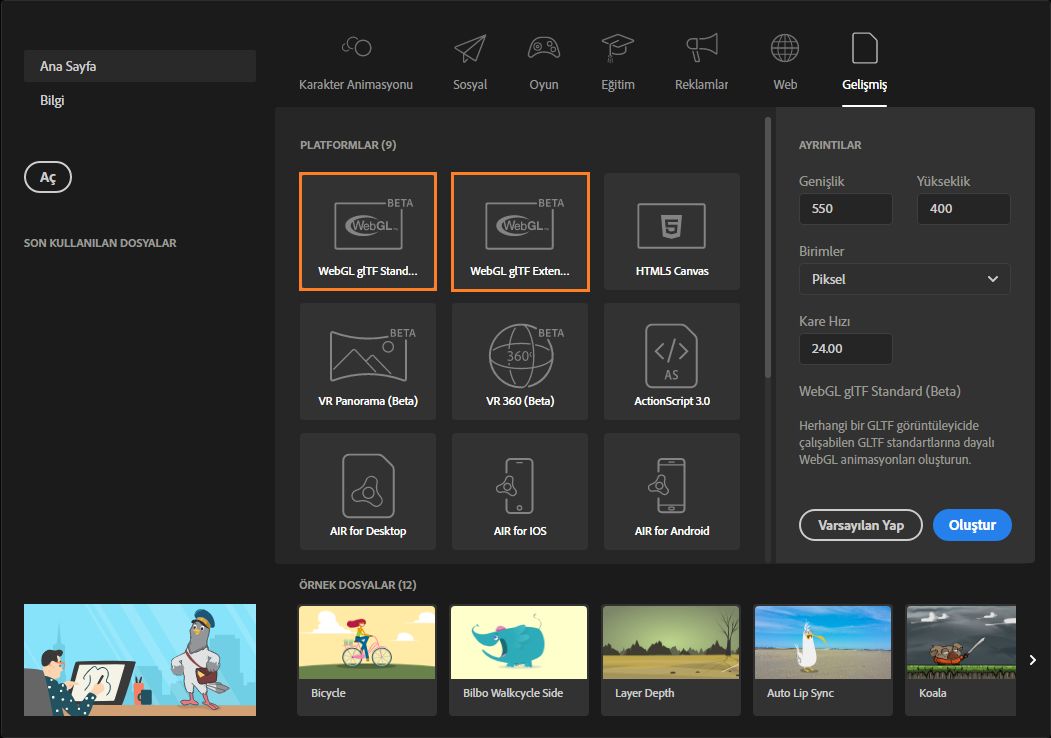
Task: Open the Bicycle sample file
Action: pos(367,660)
